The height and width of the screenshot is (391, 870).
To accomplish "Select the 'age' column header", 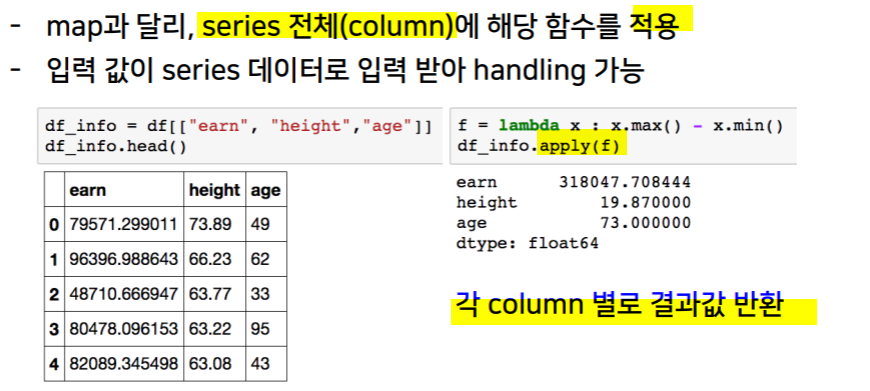I will [x=266, y=190].
